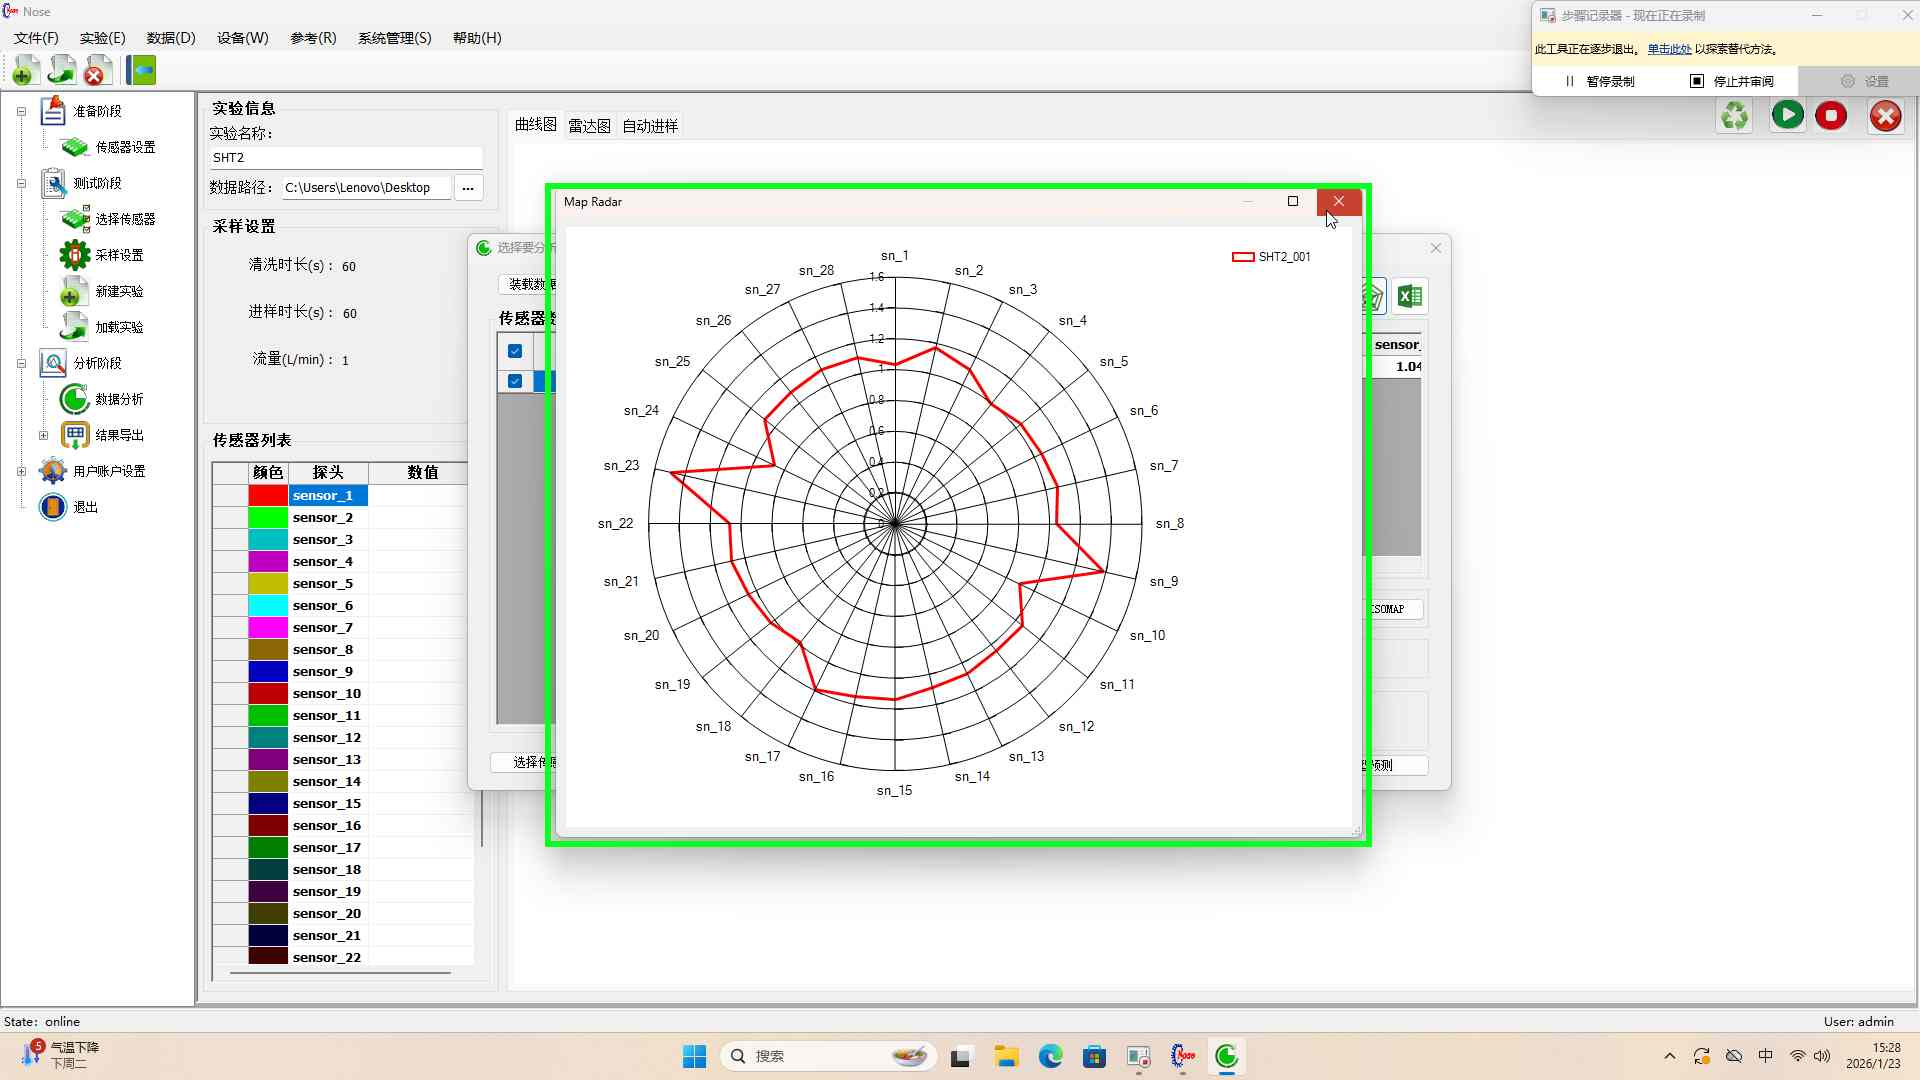Open 传感器设置 in the sidebar
The image size is (1920, 1080).
coord(124,147)
